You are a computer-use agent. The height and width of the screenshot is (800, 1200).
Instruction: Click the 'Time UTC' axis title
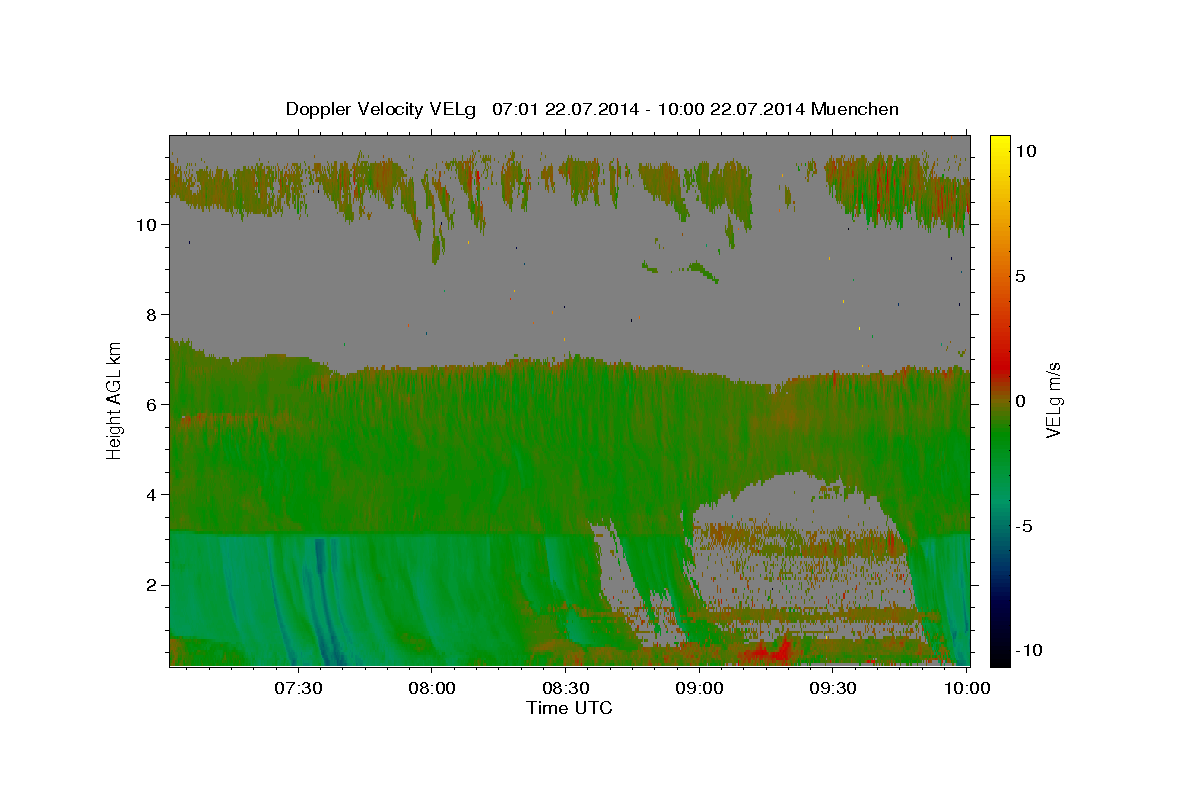[x=569, y=708]
